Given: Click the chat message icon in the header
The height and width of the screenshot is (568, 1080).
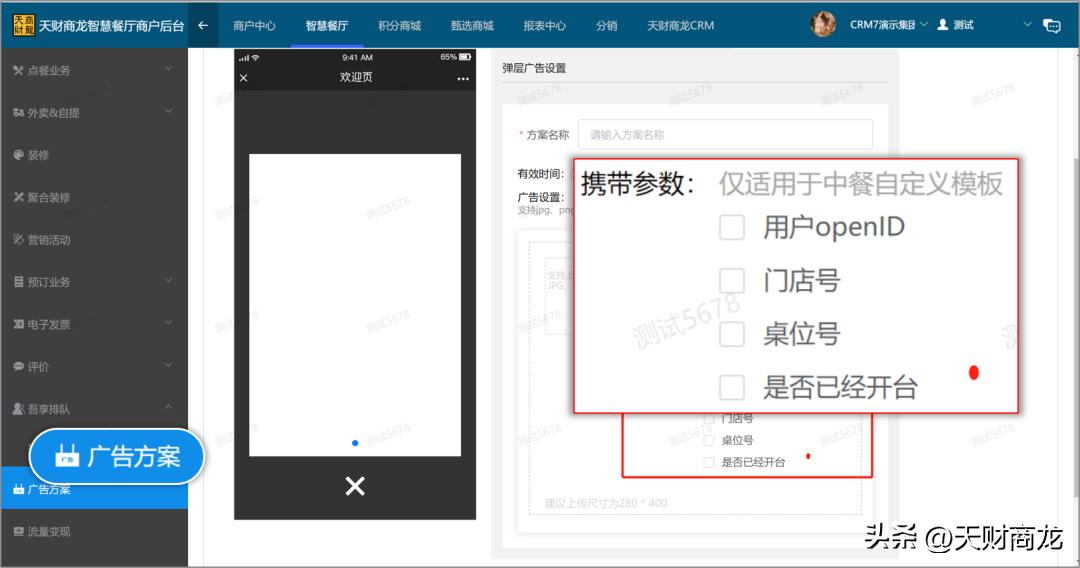Looking at the screenshot, I should [1051, 25].
